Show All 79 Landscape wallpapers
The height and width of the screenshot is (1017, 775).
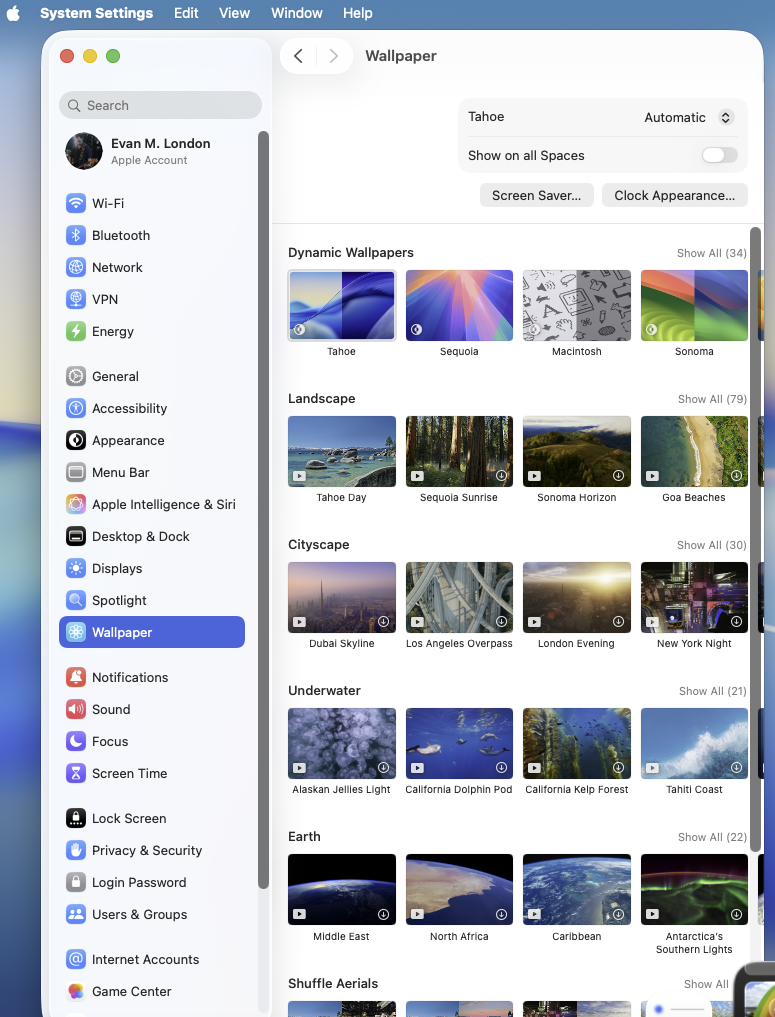tap(712, 399)
